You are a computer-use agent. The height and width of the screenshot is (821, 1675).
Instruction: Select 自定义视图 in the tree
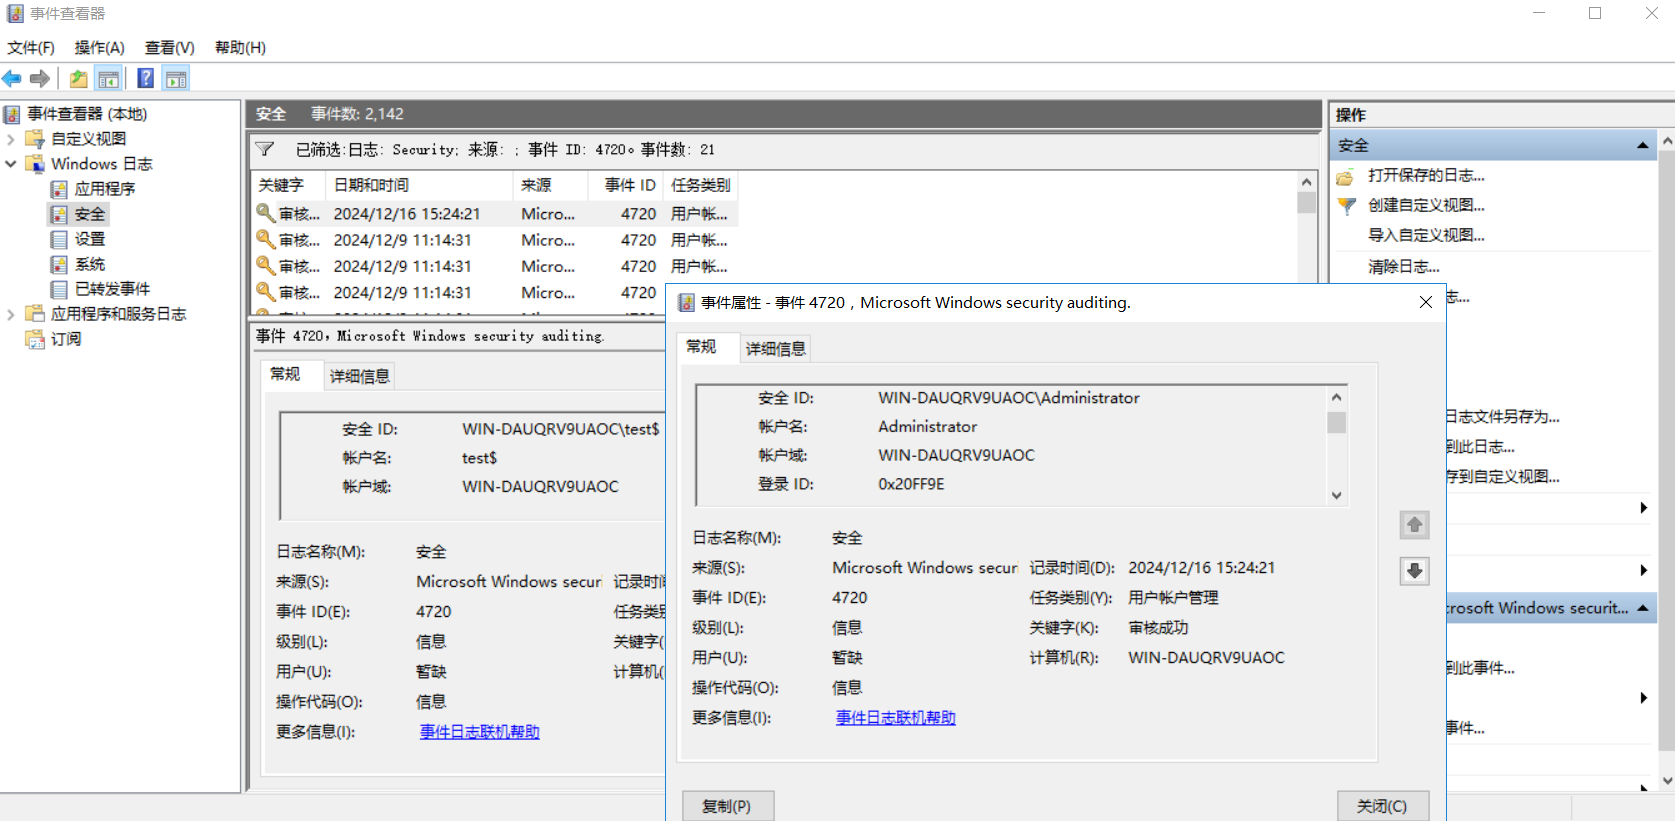coord(89,139)
